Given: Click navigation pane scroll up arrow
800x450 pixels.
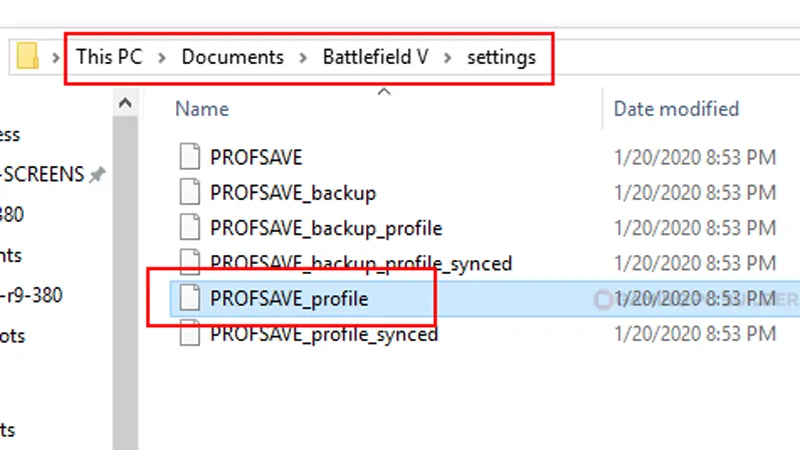Looking at the screenshot, I should (125, 103).
